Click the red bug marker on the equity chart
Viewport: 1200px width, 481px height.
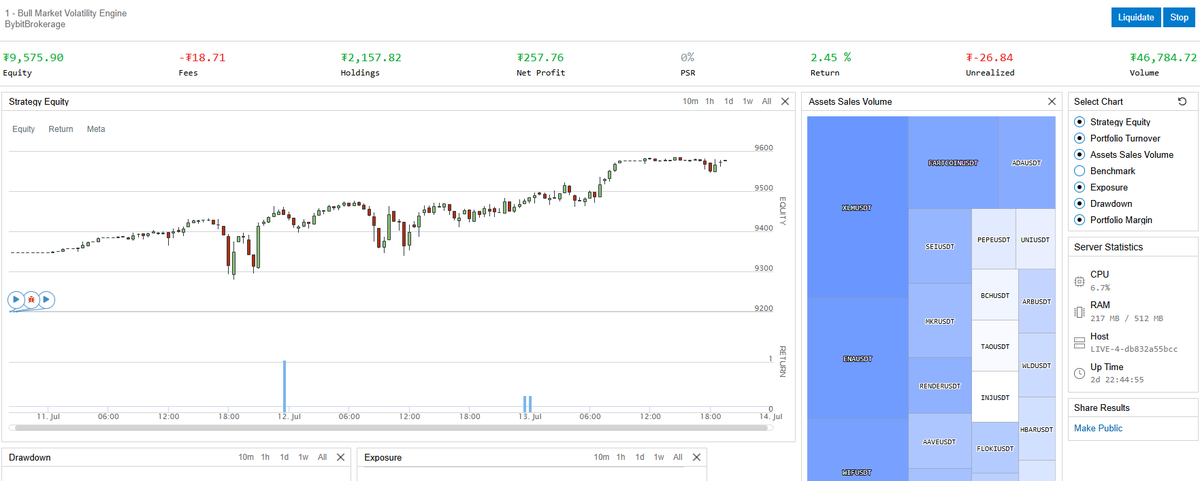pyautogui.click(x=31, y=299)
